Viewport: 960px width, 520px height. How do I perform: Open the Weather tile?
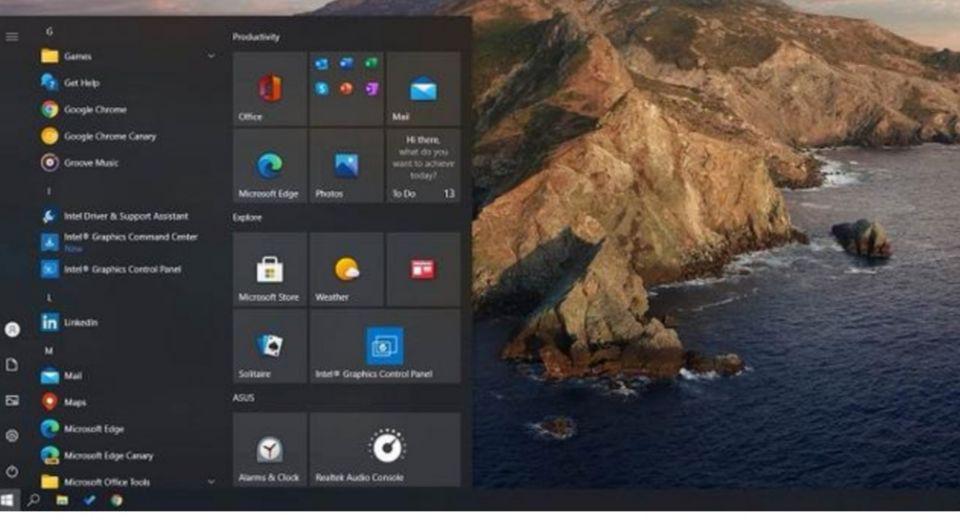pyautogui.click(x=347, y=269)
